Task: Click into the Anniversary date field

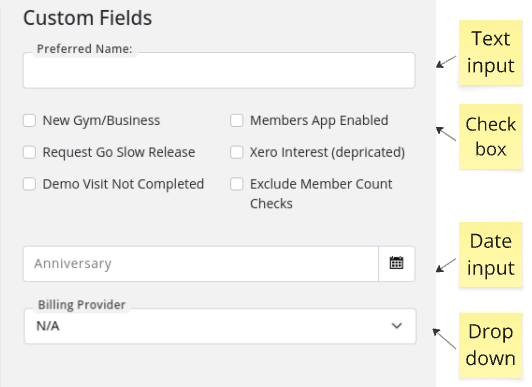Action: pos(201,264)
